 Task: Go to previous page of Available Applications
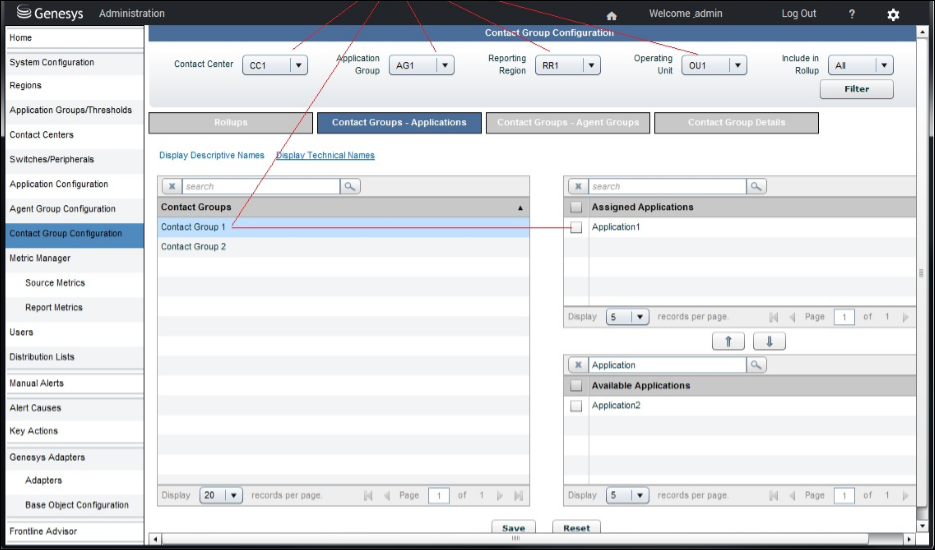coord(792,496)
